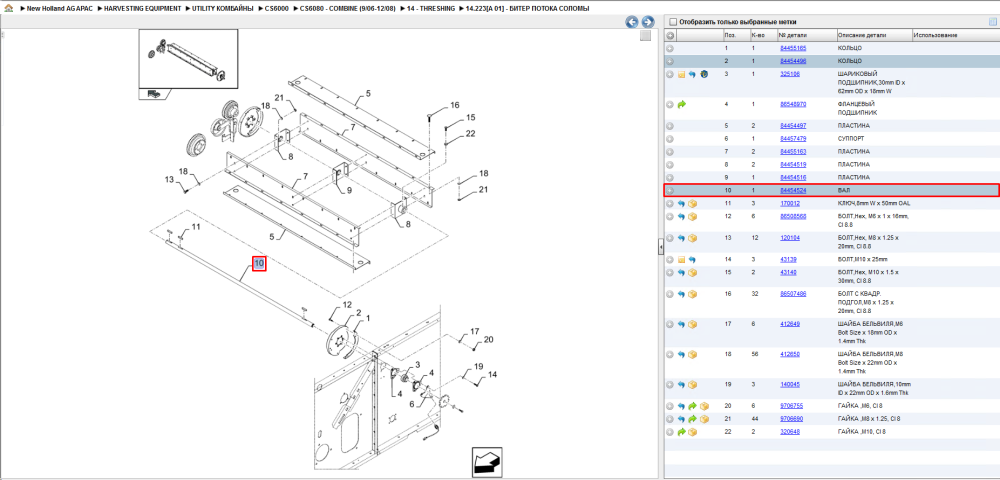Click the green supersession arrow for part 86548970
The image size is (1000, 480).
[681, 104]
